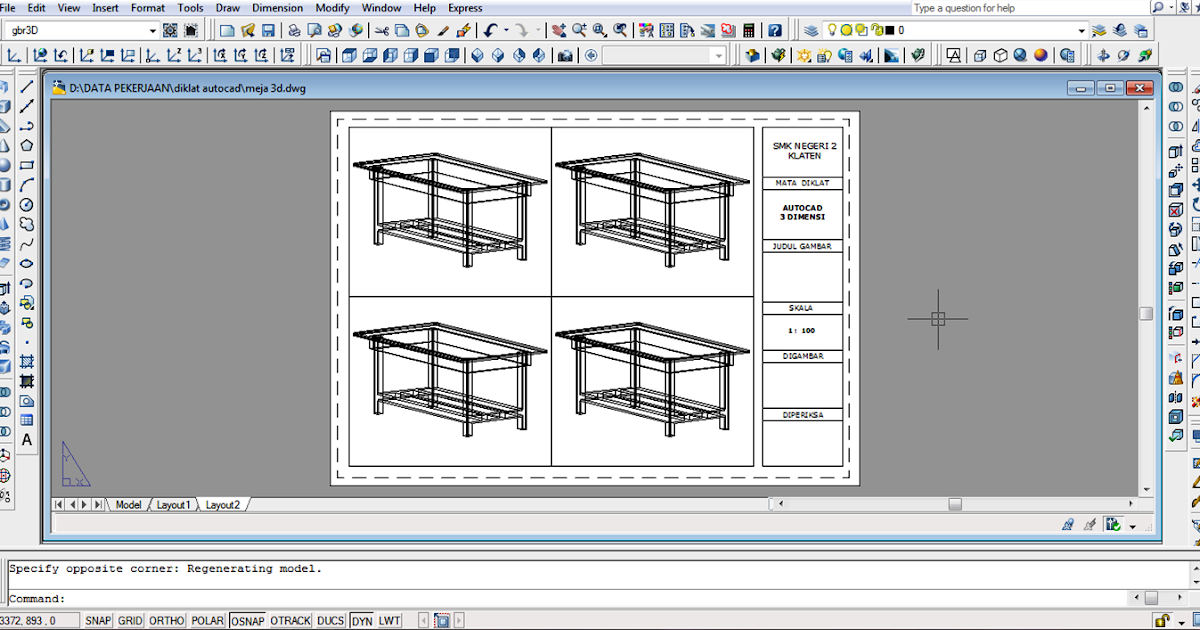Image resolution: width=1200 pixels, height=630 pixels.
Task: Expand the undo history dropdown arrow
Action: pyautogui.click(x=506, y=31)
